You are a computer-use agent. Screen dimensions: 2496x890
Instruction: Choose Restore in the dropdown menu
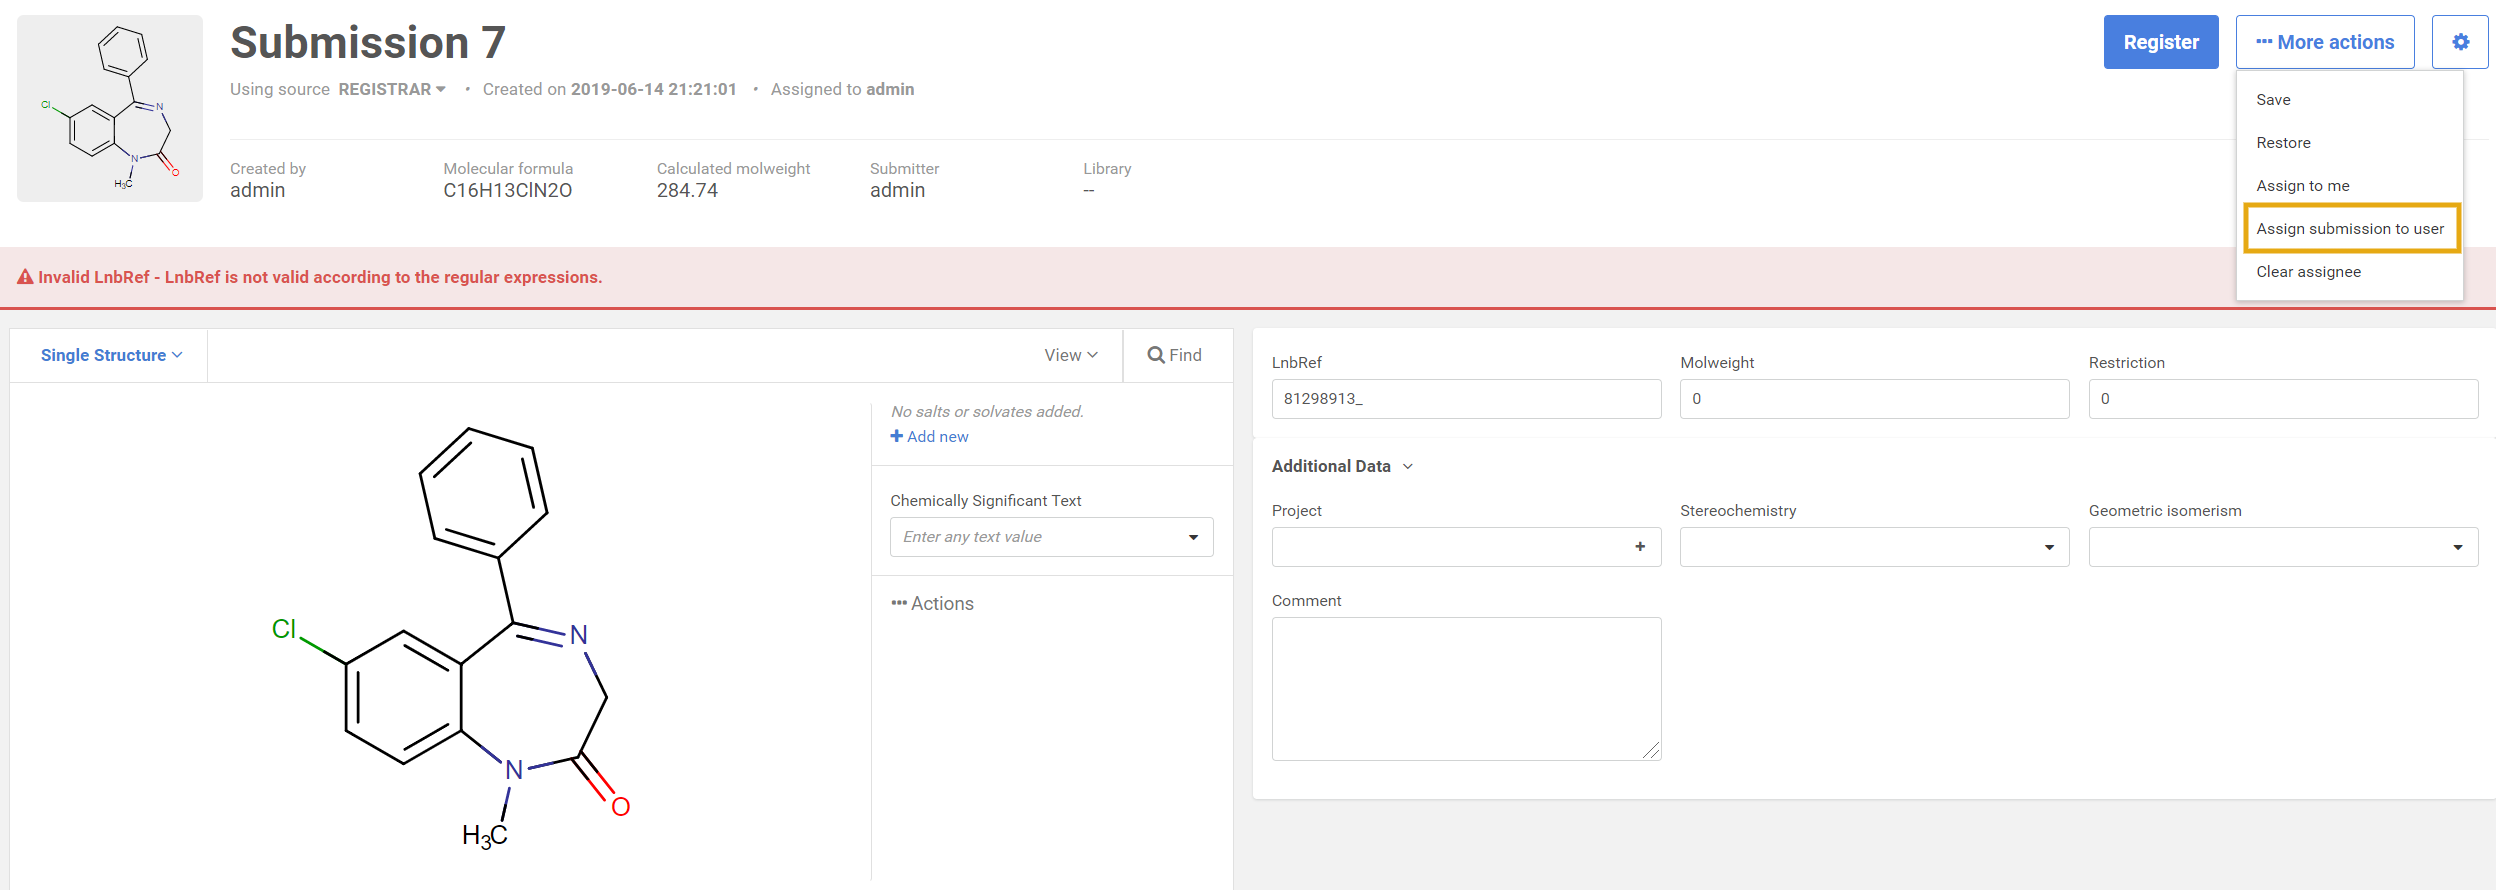tap(2283, 143)
